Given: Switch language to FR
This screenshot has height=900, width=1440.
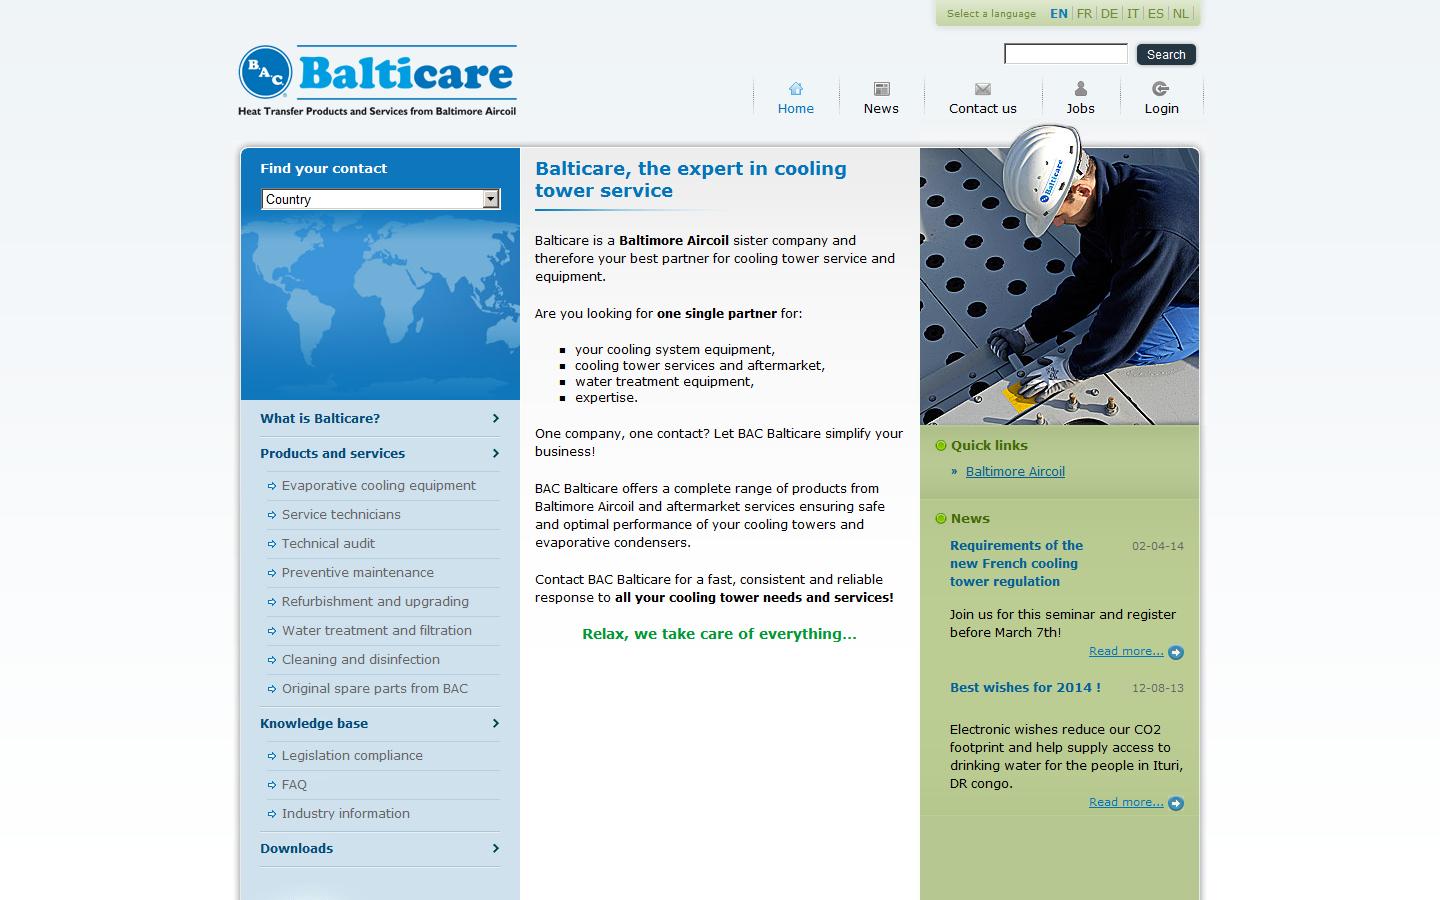Looking at the screenshot, I should coord(1084,14).
